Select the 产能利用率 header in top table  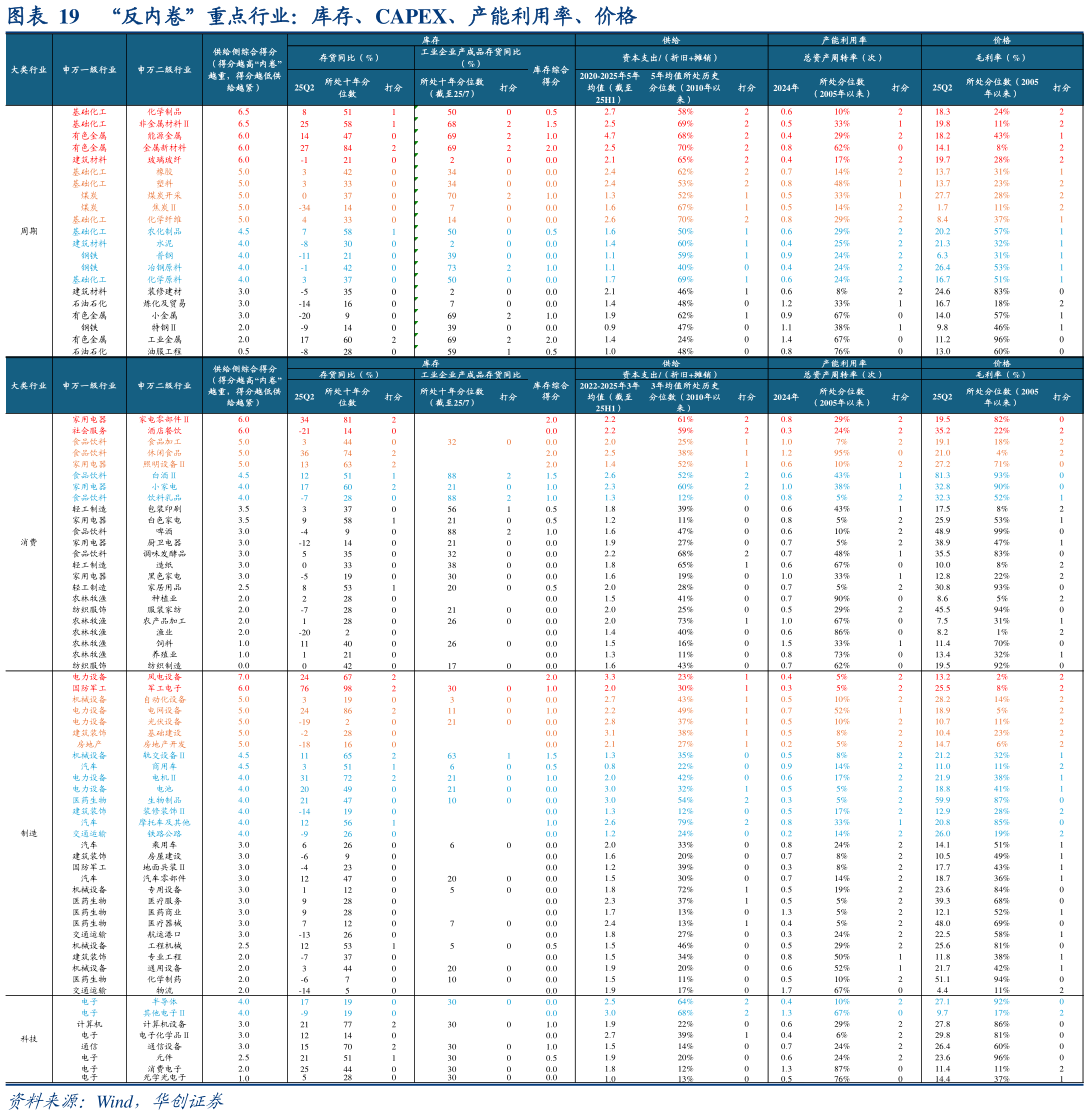click(x=844, y=40)
